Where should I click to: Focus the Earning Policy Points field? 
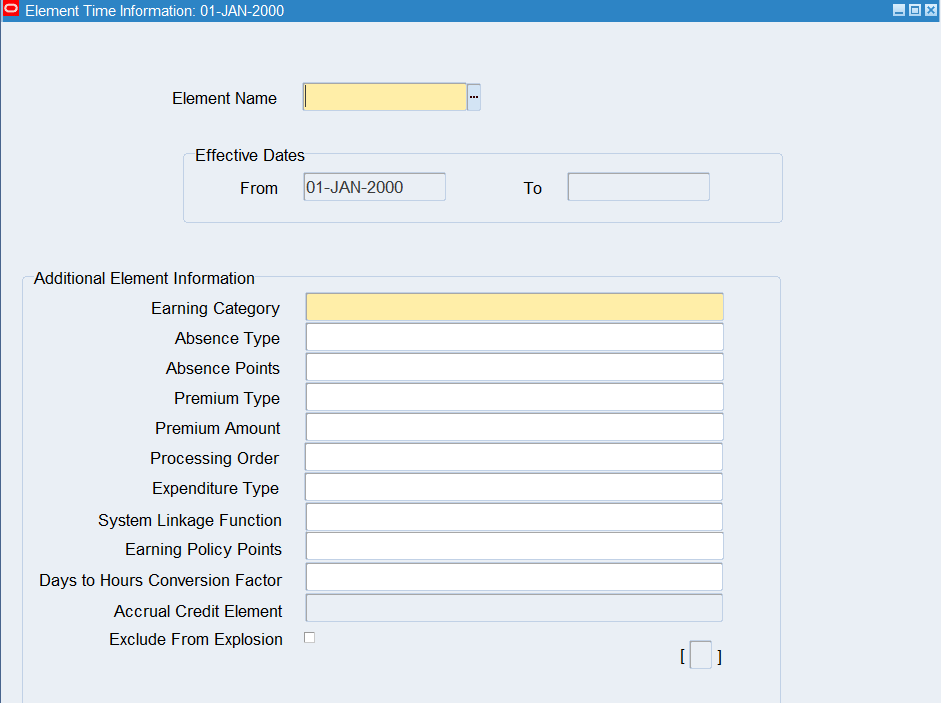pyautogui.click(x=514, y=547)
